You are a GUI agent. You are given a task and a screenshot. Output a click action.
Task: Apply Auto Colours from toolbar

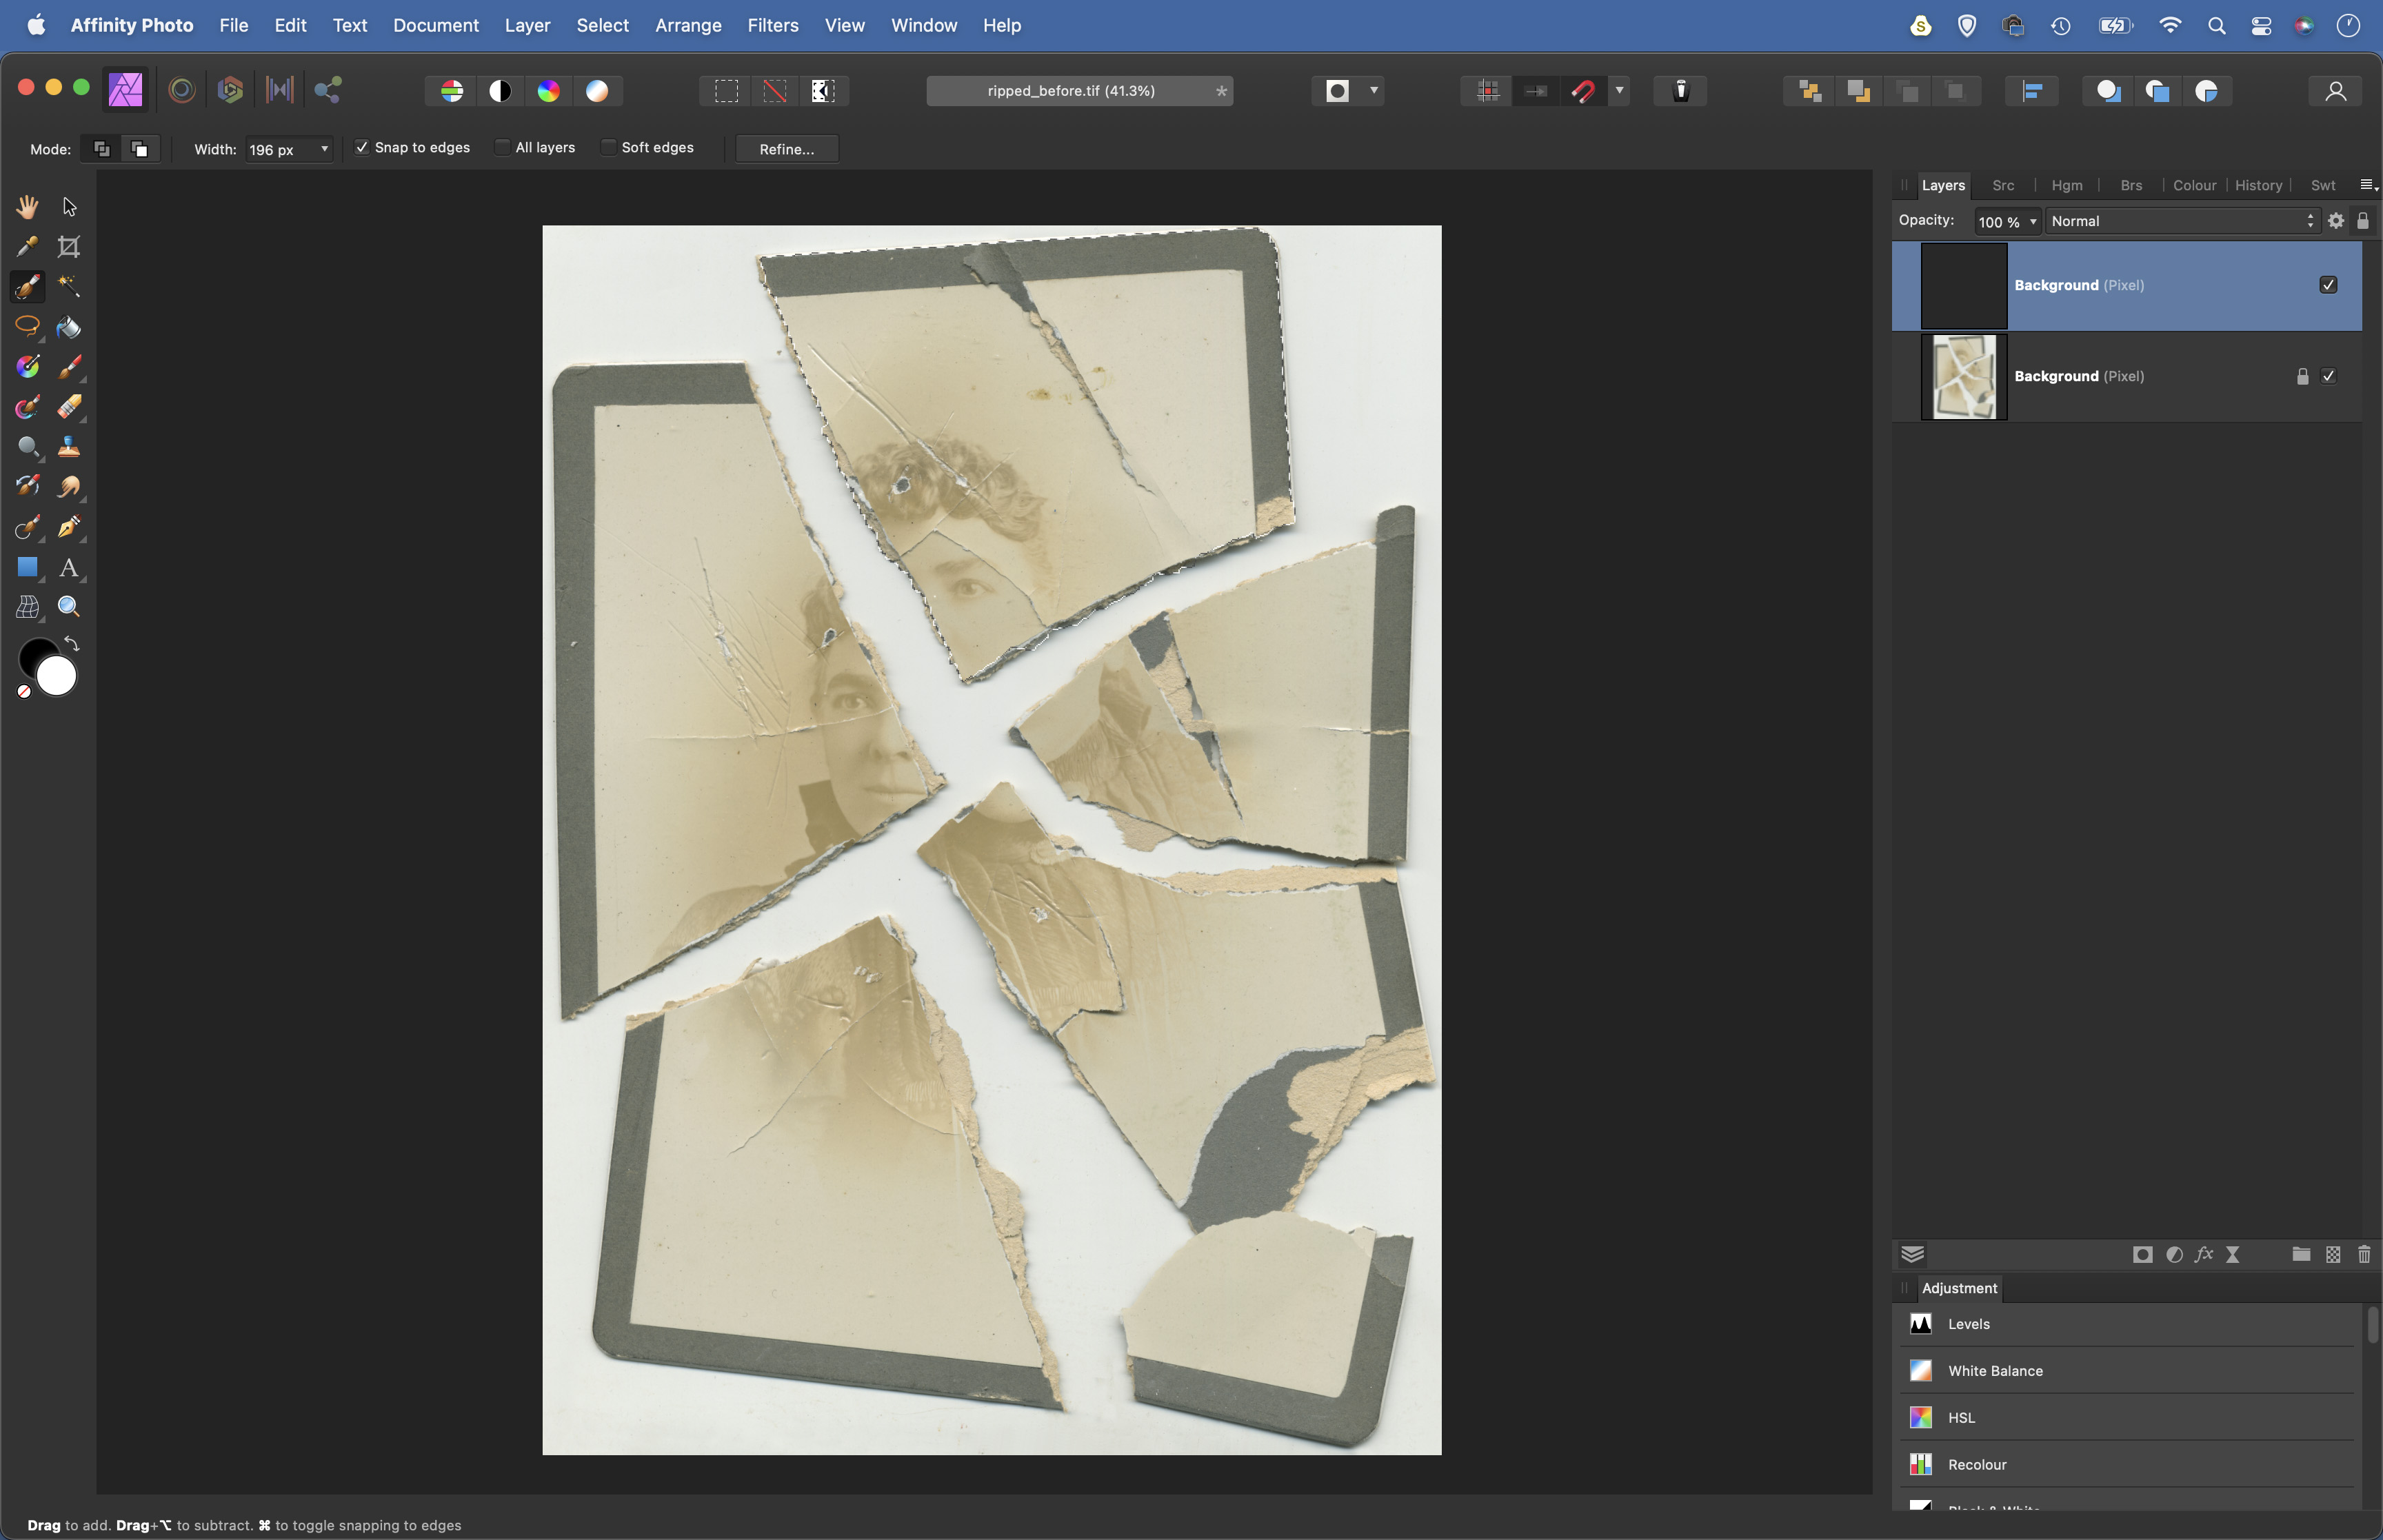(549, 91)
